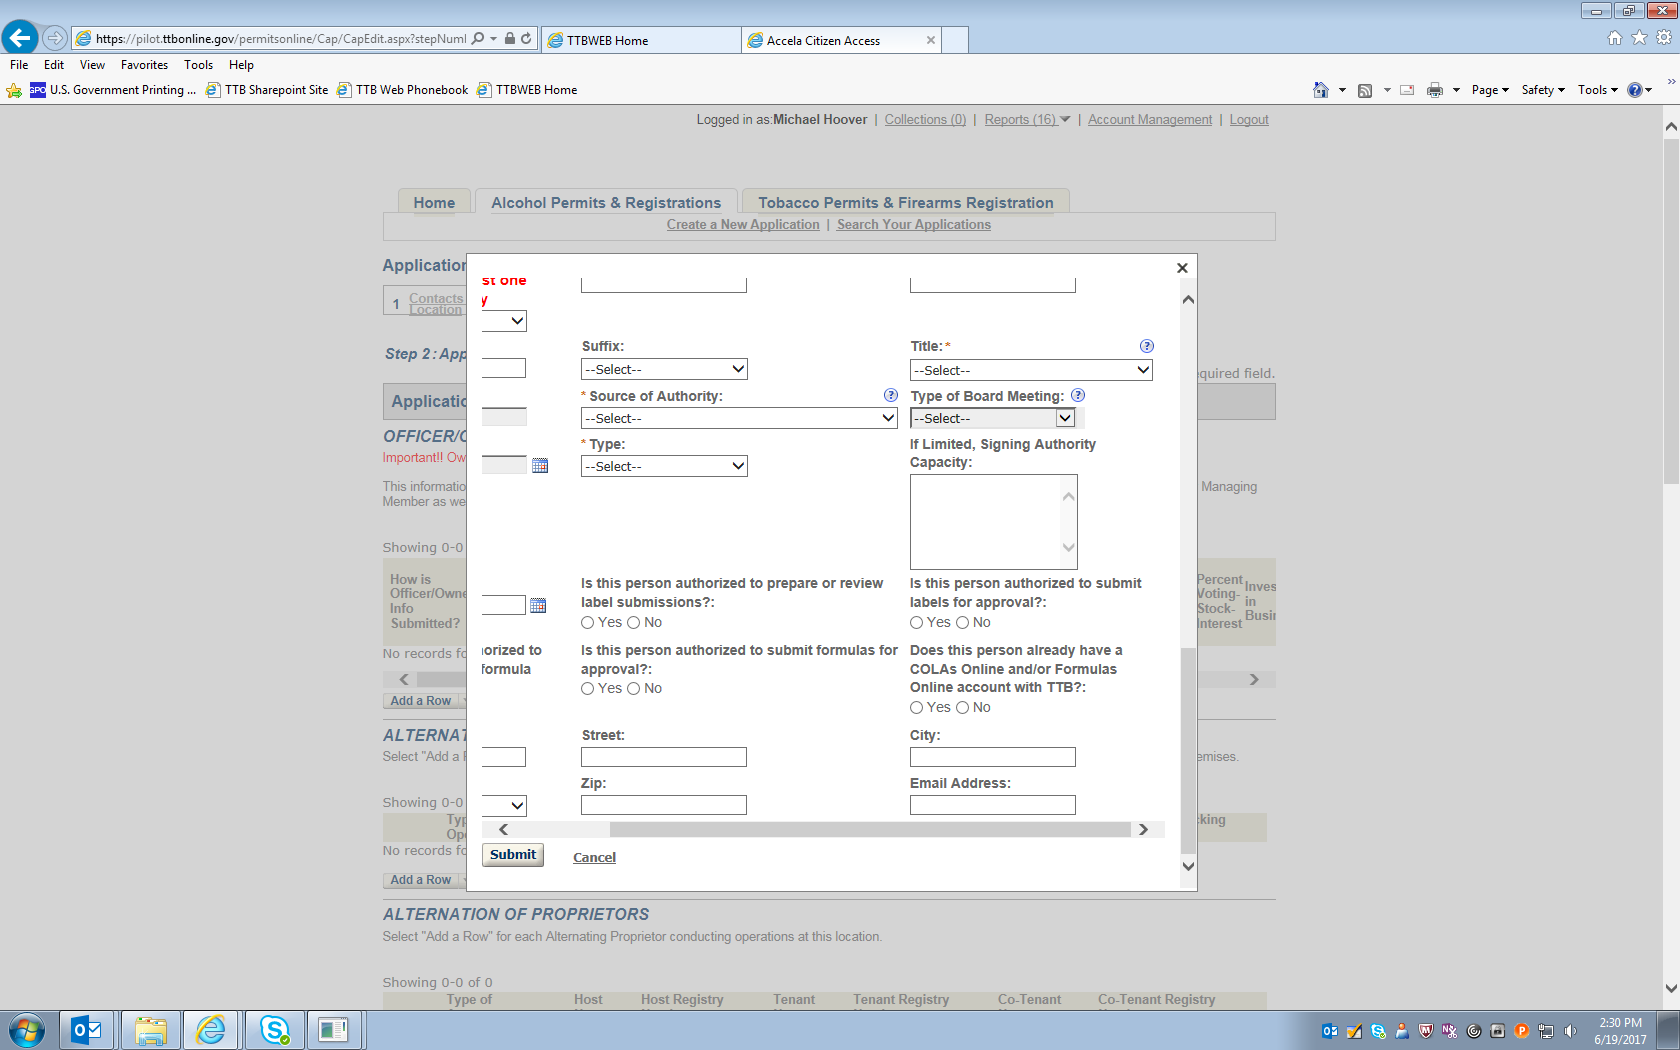Open Internet Explorer from the taskbar
1680x1050 pixels.
(210, 1029)
